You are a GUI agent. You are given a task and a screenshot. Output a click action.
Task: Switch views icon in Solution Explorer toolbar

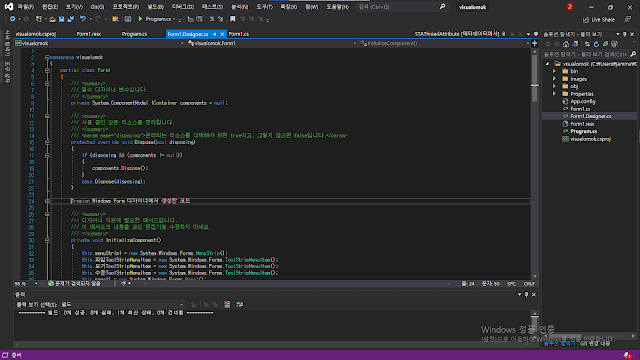click(575, 44)
